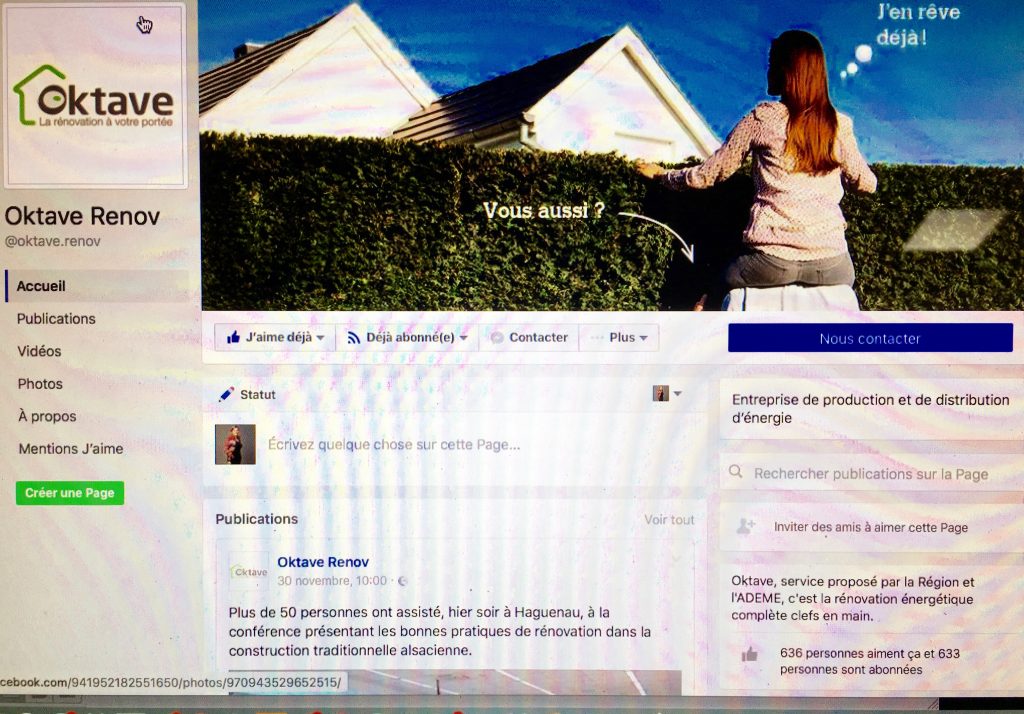Open the 30 novembre, 10:00 post timestamp

(332, 581)
